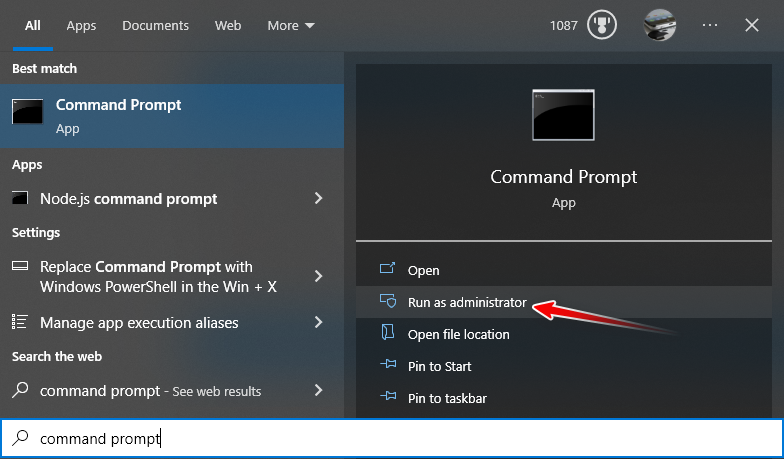Click the large Command Prompt preview icon
This screenshot has width=784, height=459.
[563, 116]
